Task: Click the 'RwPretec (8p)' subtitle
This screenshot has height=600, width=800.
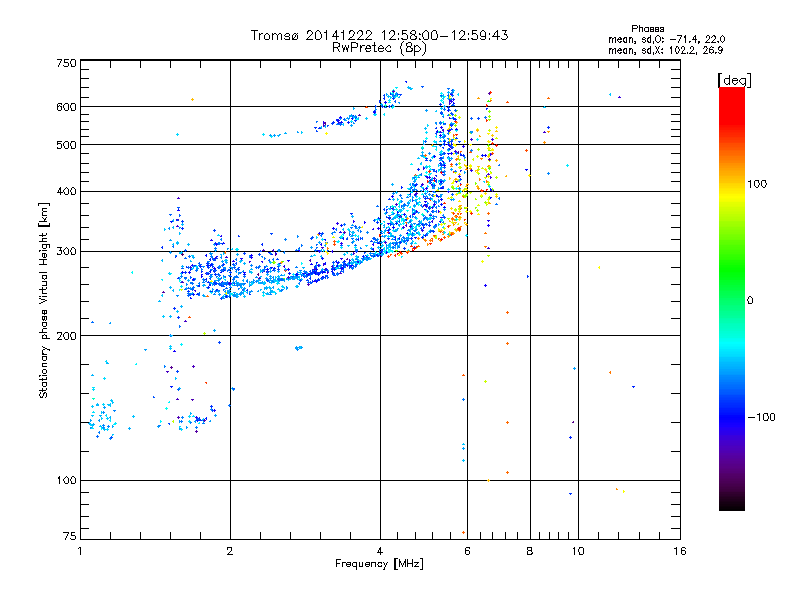Action: (379, 48)
